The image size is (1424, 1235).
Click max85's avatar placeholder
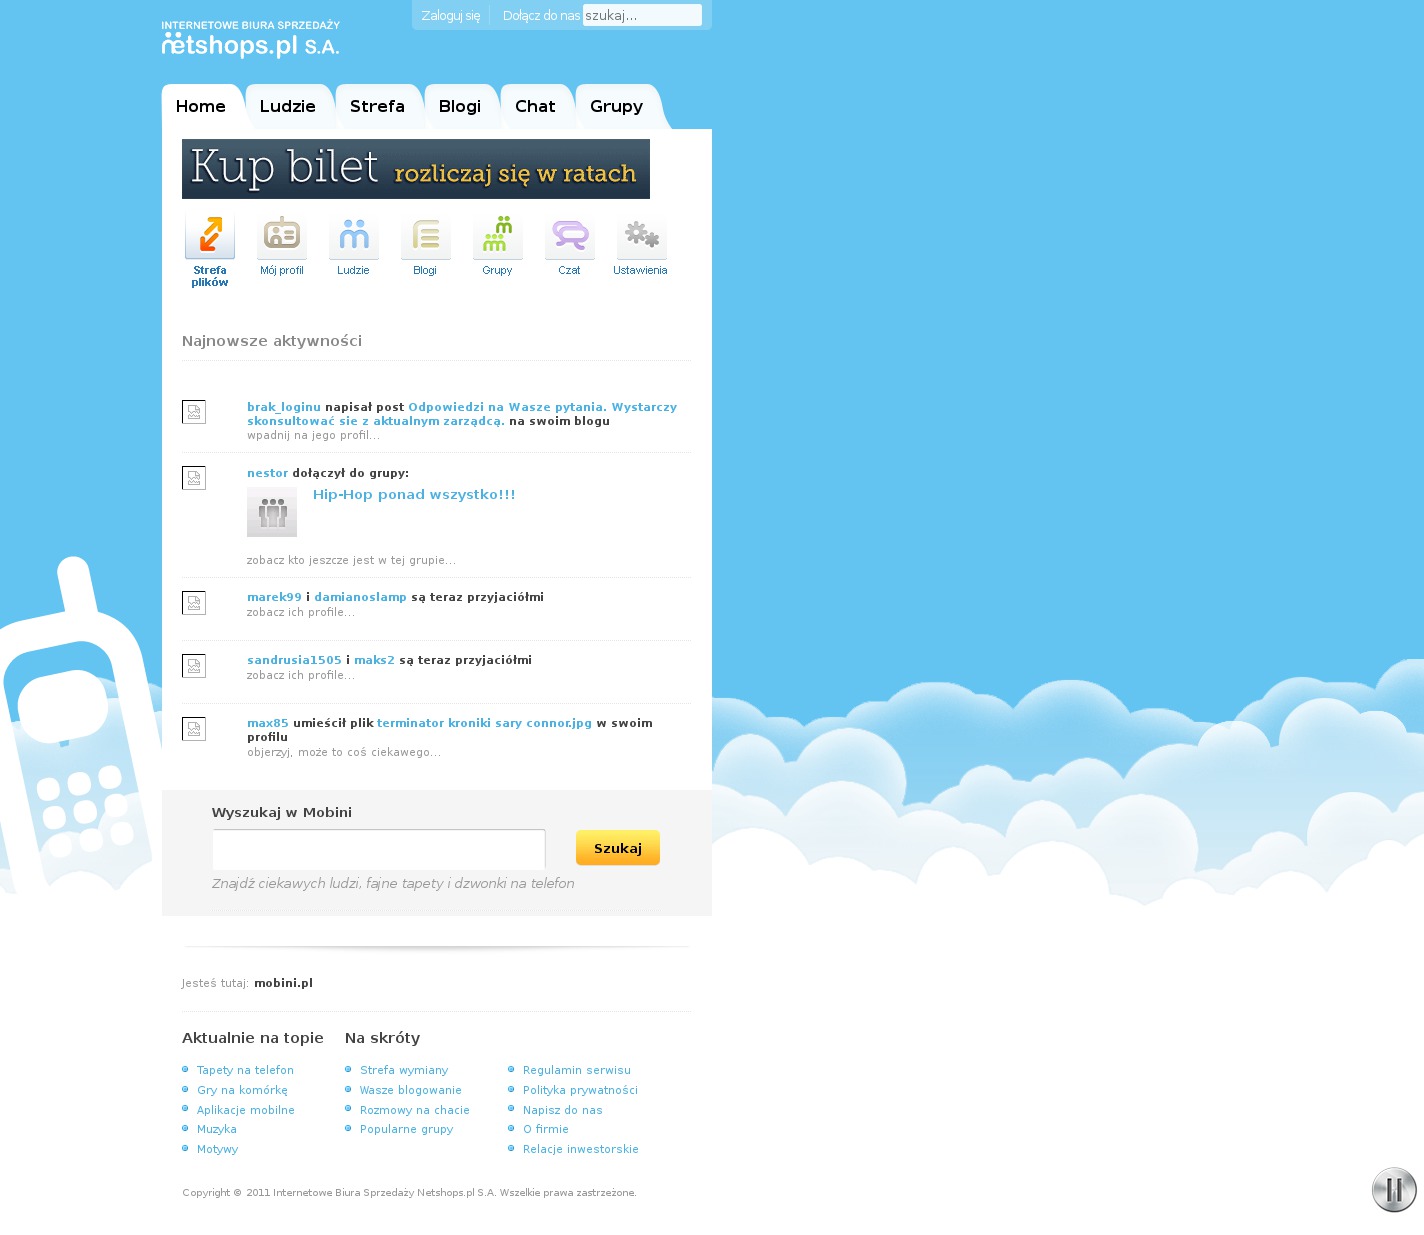pyautogui.click(x=194, y=729)
